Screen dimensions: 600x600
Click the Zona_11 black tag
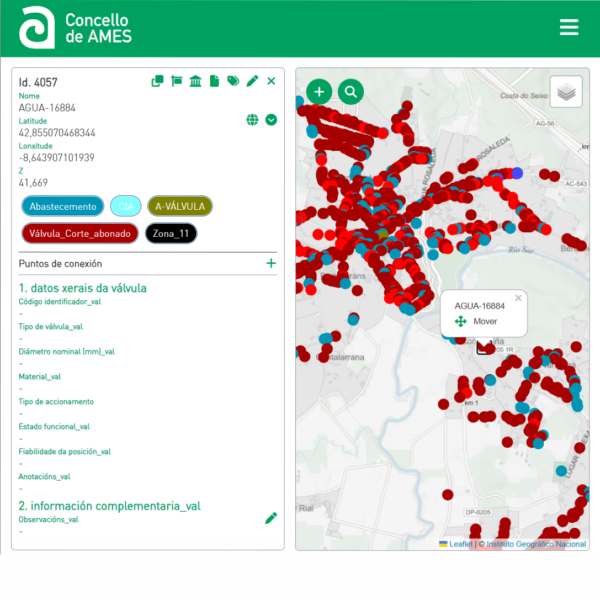171,233
